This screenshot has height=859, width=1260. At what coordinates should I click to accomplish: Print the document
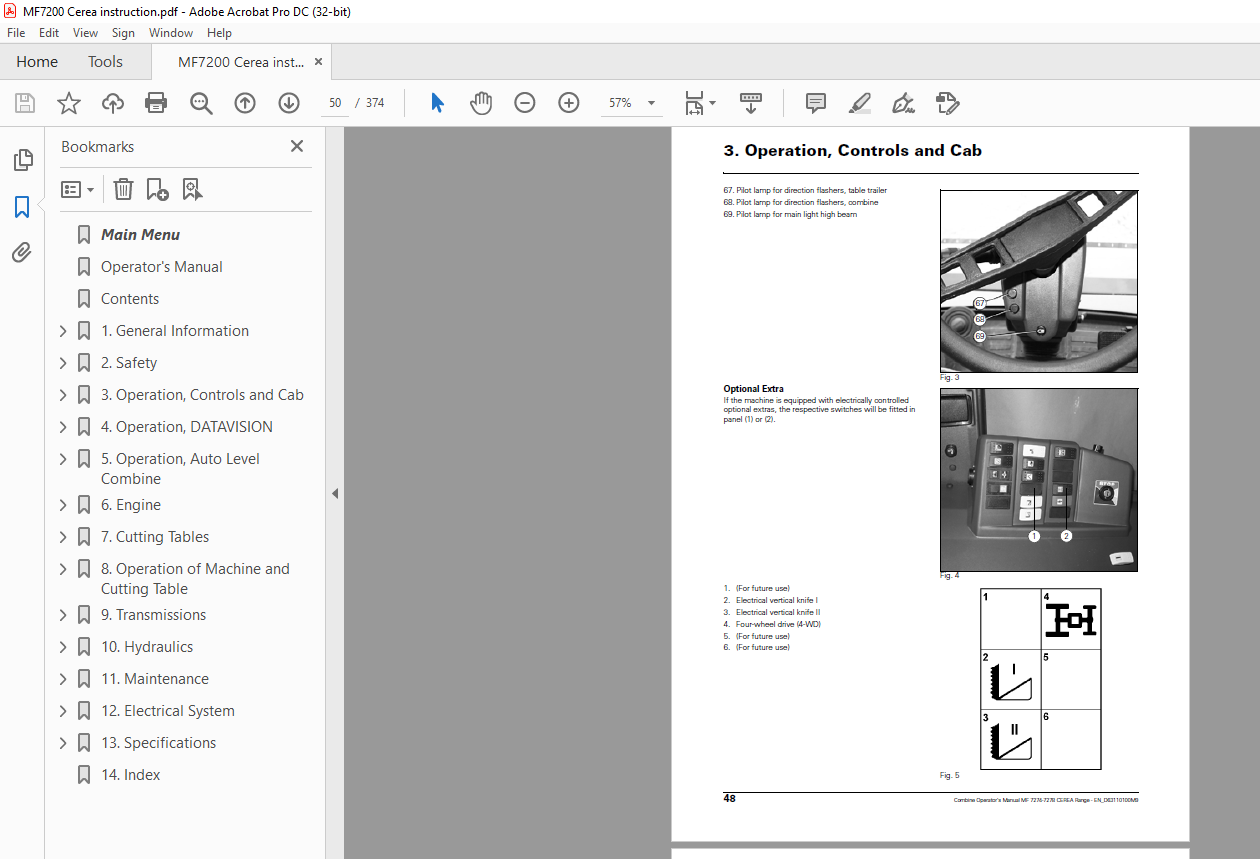click(156, 103)
